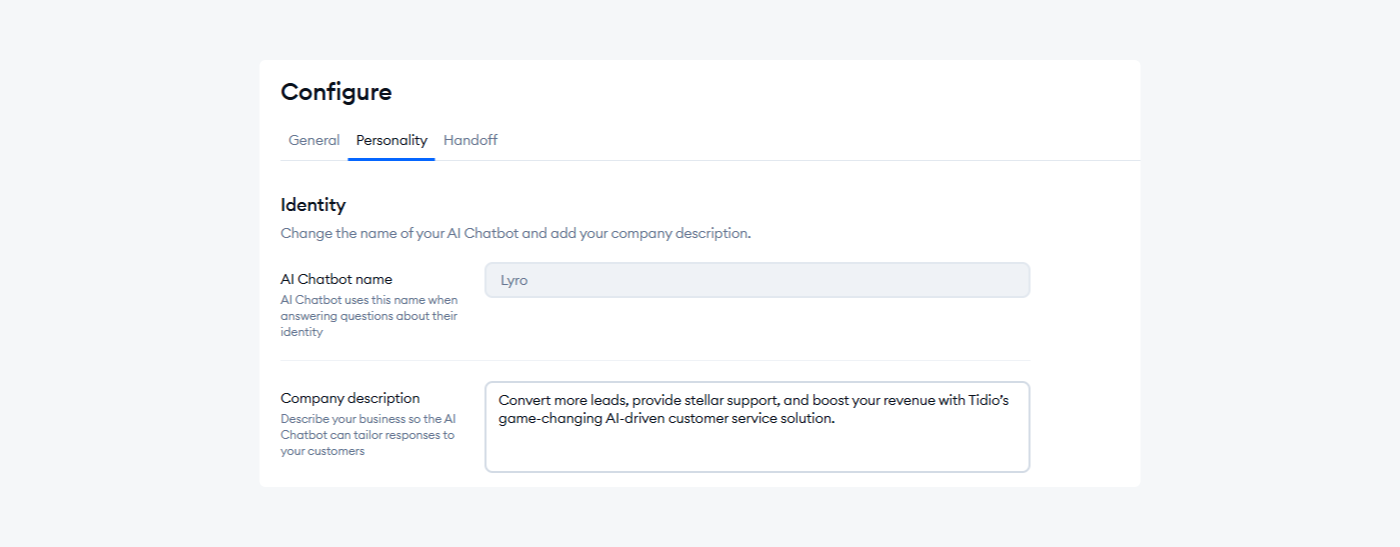Screen dimensions: 1400x547
Task: Open the Handoff tab
Action: point(470,140)
